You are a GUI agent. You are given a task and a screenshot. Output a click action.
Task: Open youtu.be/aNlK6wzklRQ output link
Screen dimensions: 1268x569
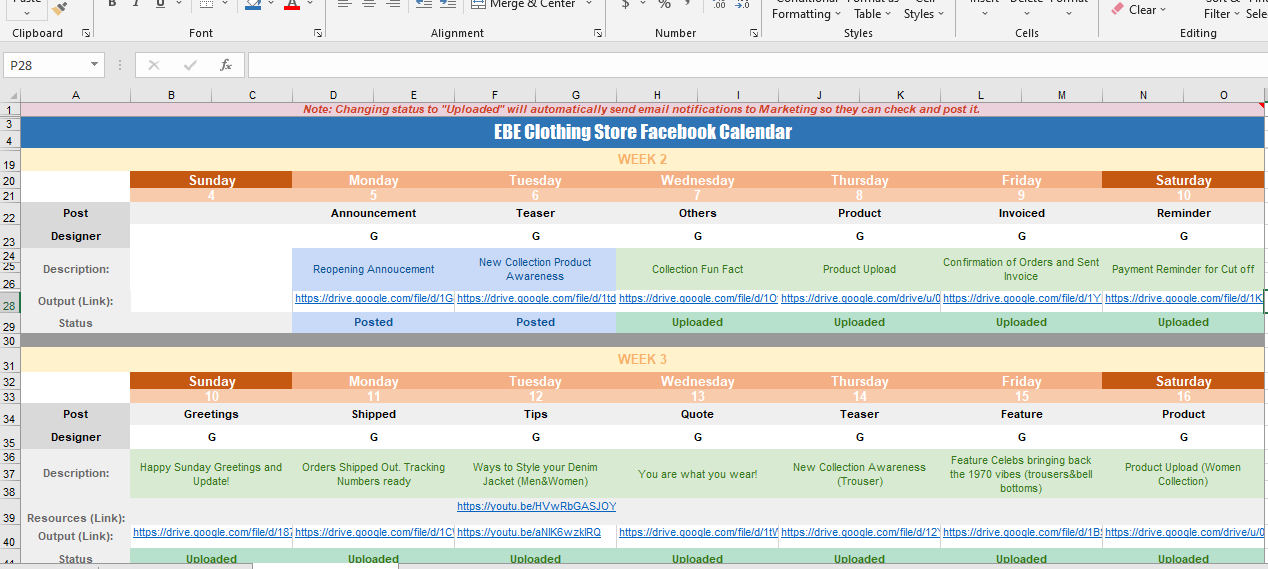[x=529, y=532]
